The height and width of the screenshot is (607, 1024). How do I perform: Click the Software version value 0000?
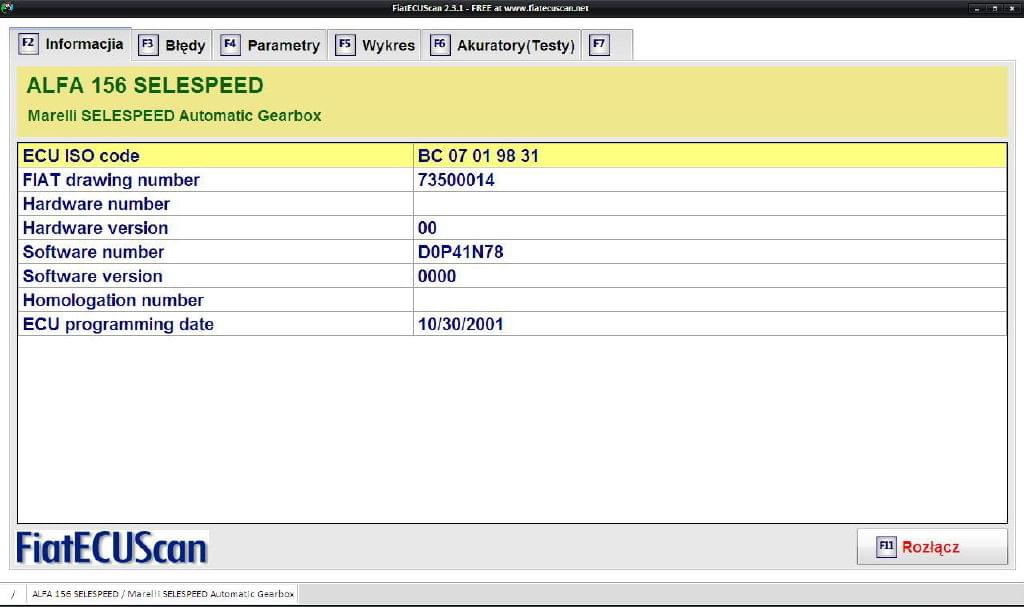coord(437,276)
